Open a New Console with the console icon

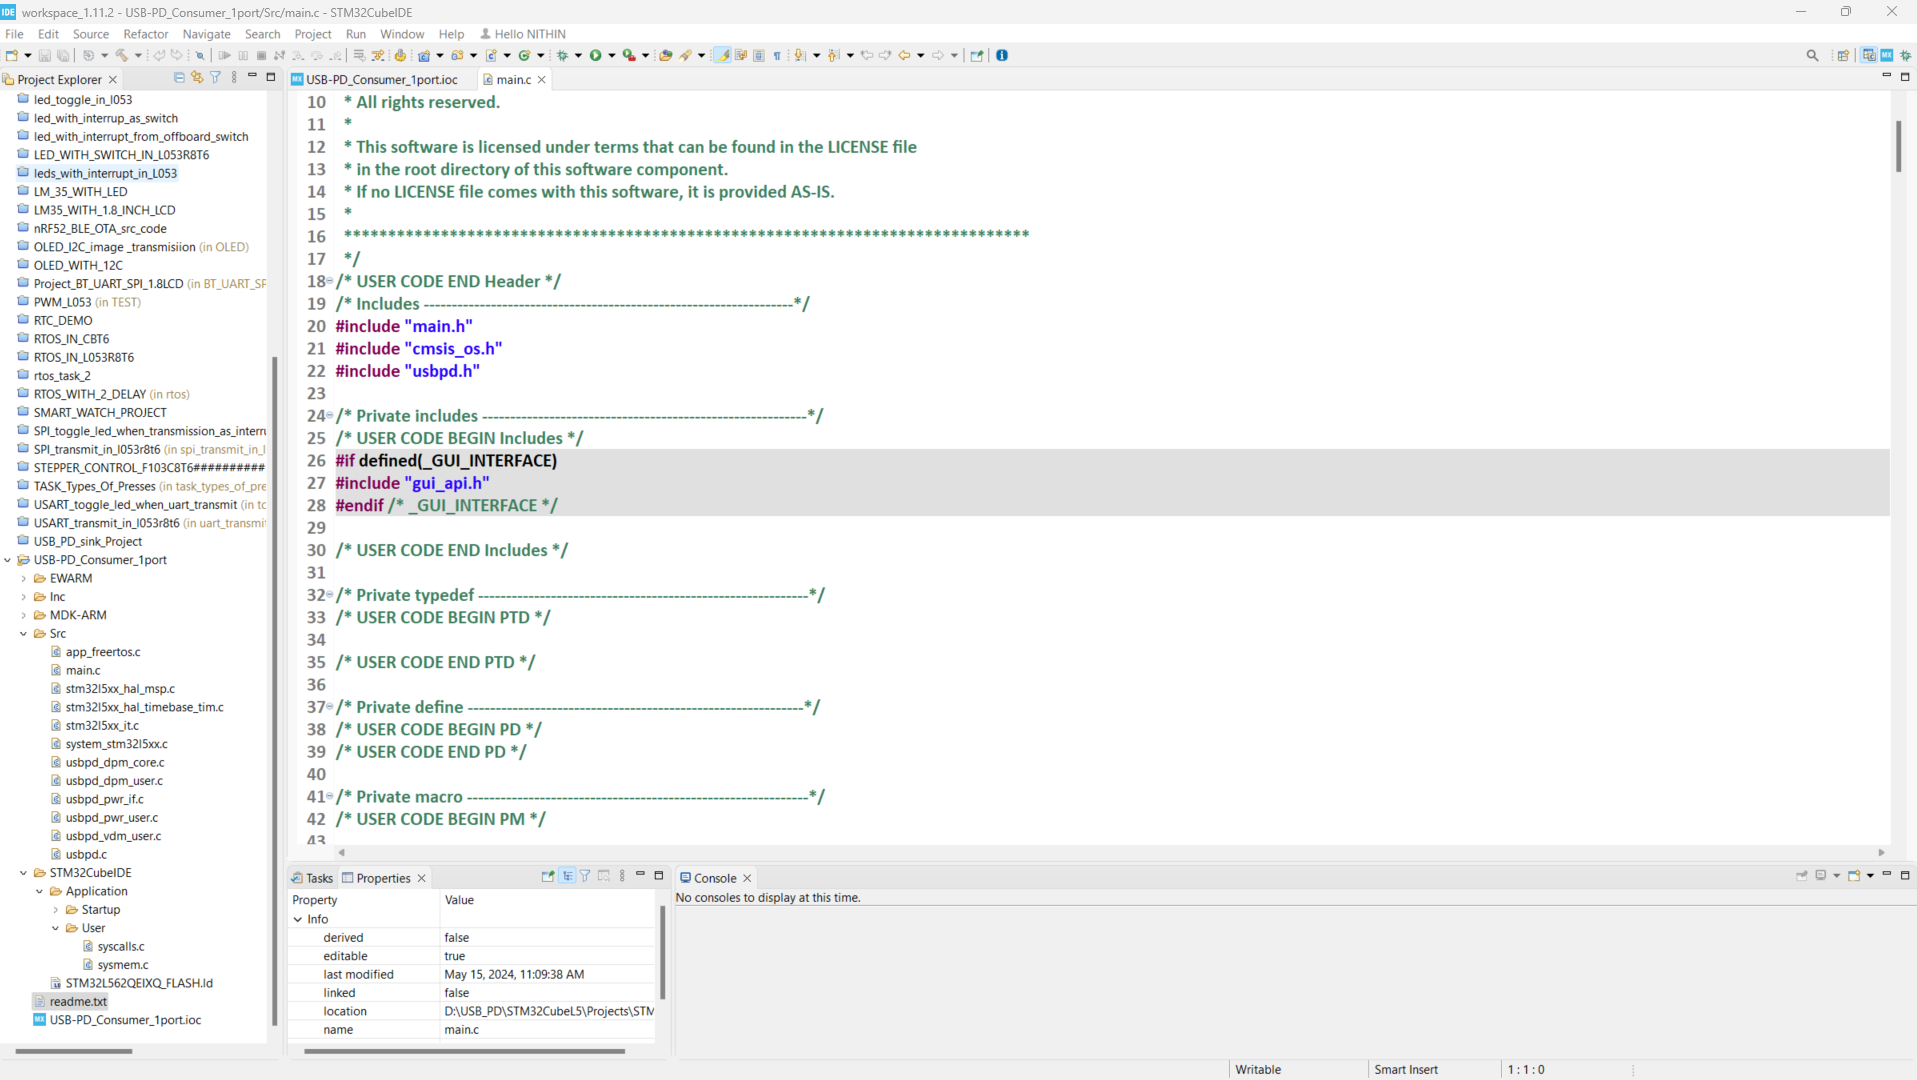[x=1854, y=876]
